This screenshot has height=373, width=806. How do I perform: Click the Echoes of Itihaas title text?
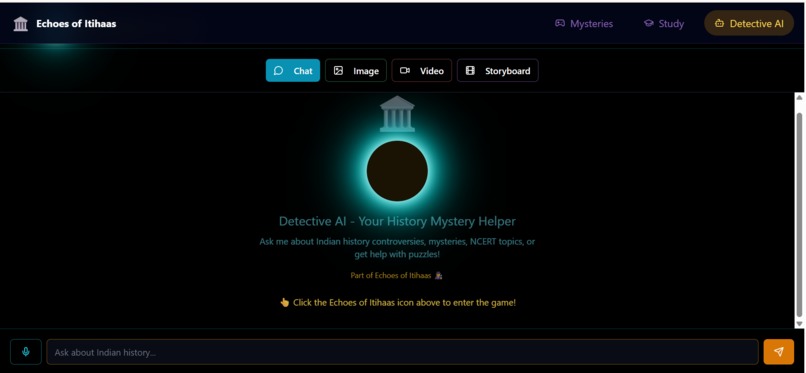[76, 24]
